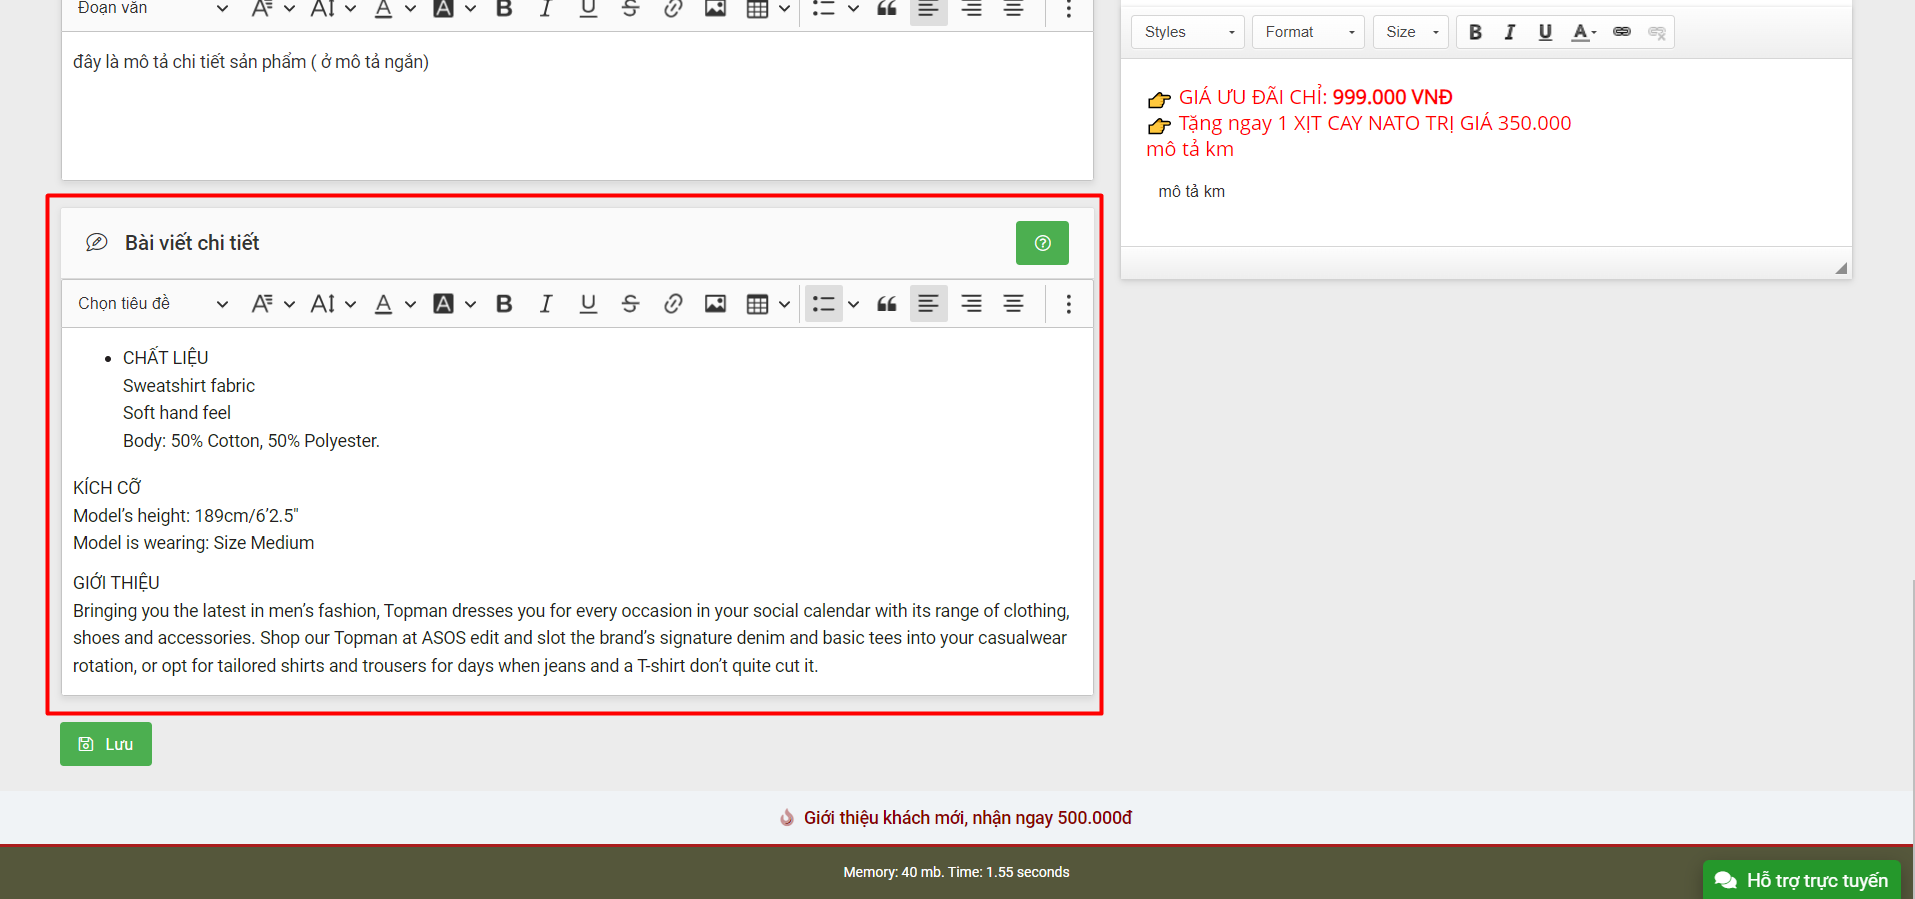This screenshot has height=899, width=1915.
Task: Show more items in detail editor toolbar
Action: (1068, 304)
